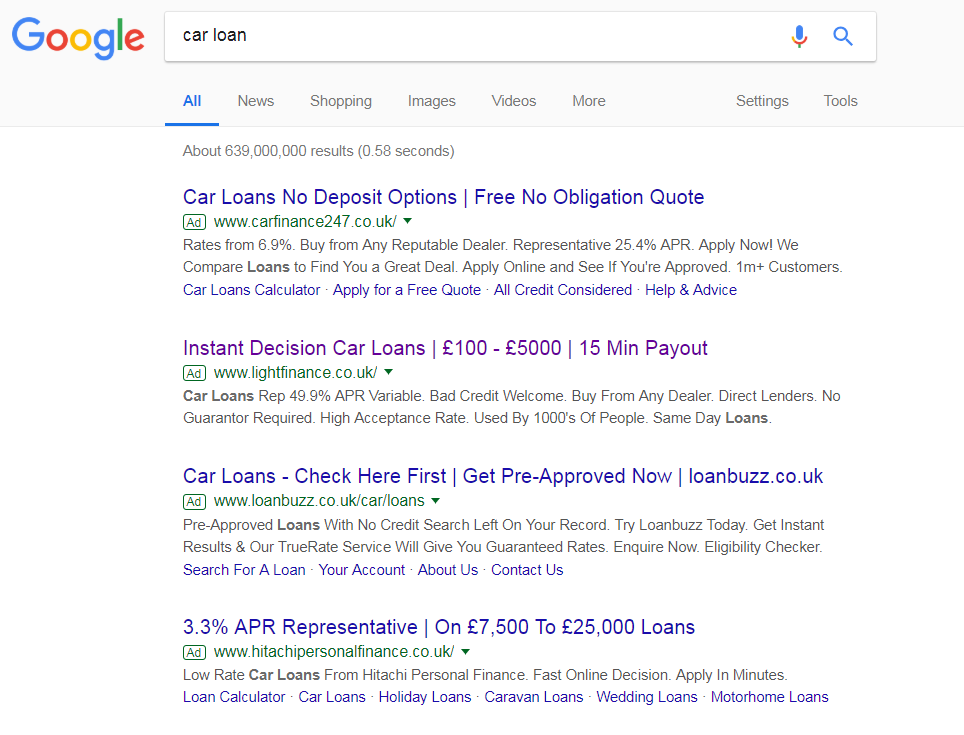Open Holiday Loans sitelink

point(425,697)
